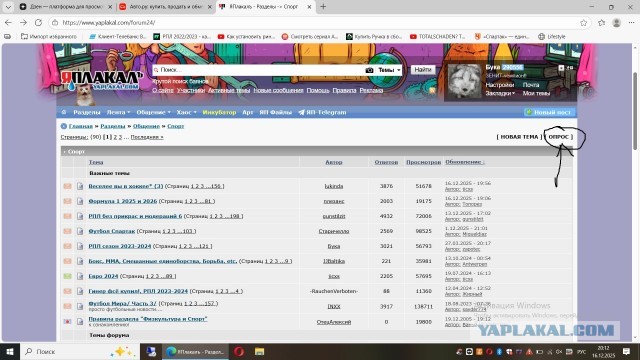Click the user avatar picture
Viewport: 640px width, 360px height.
[x=464, y=82]
